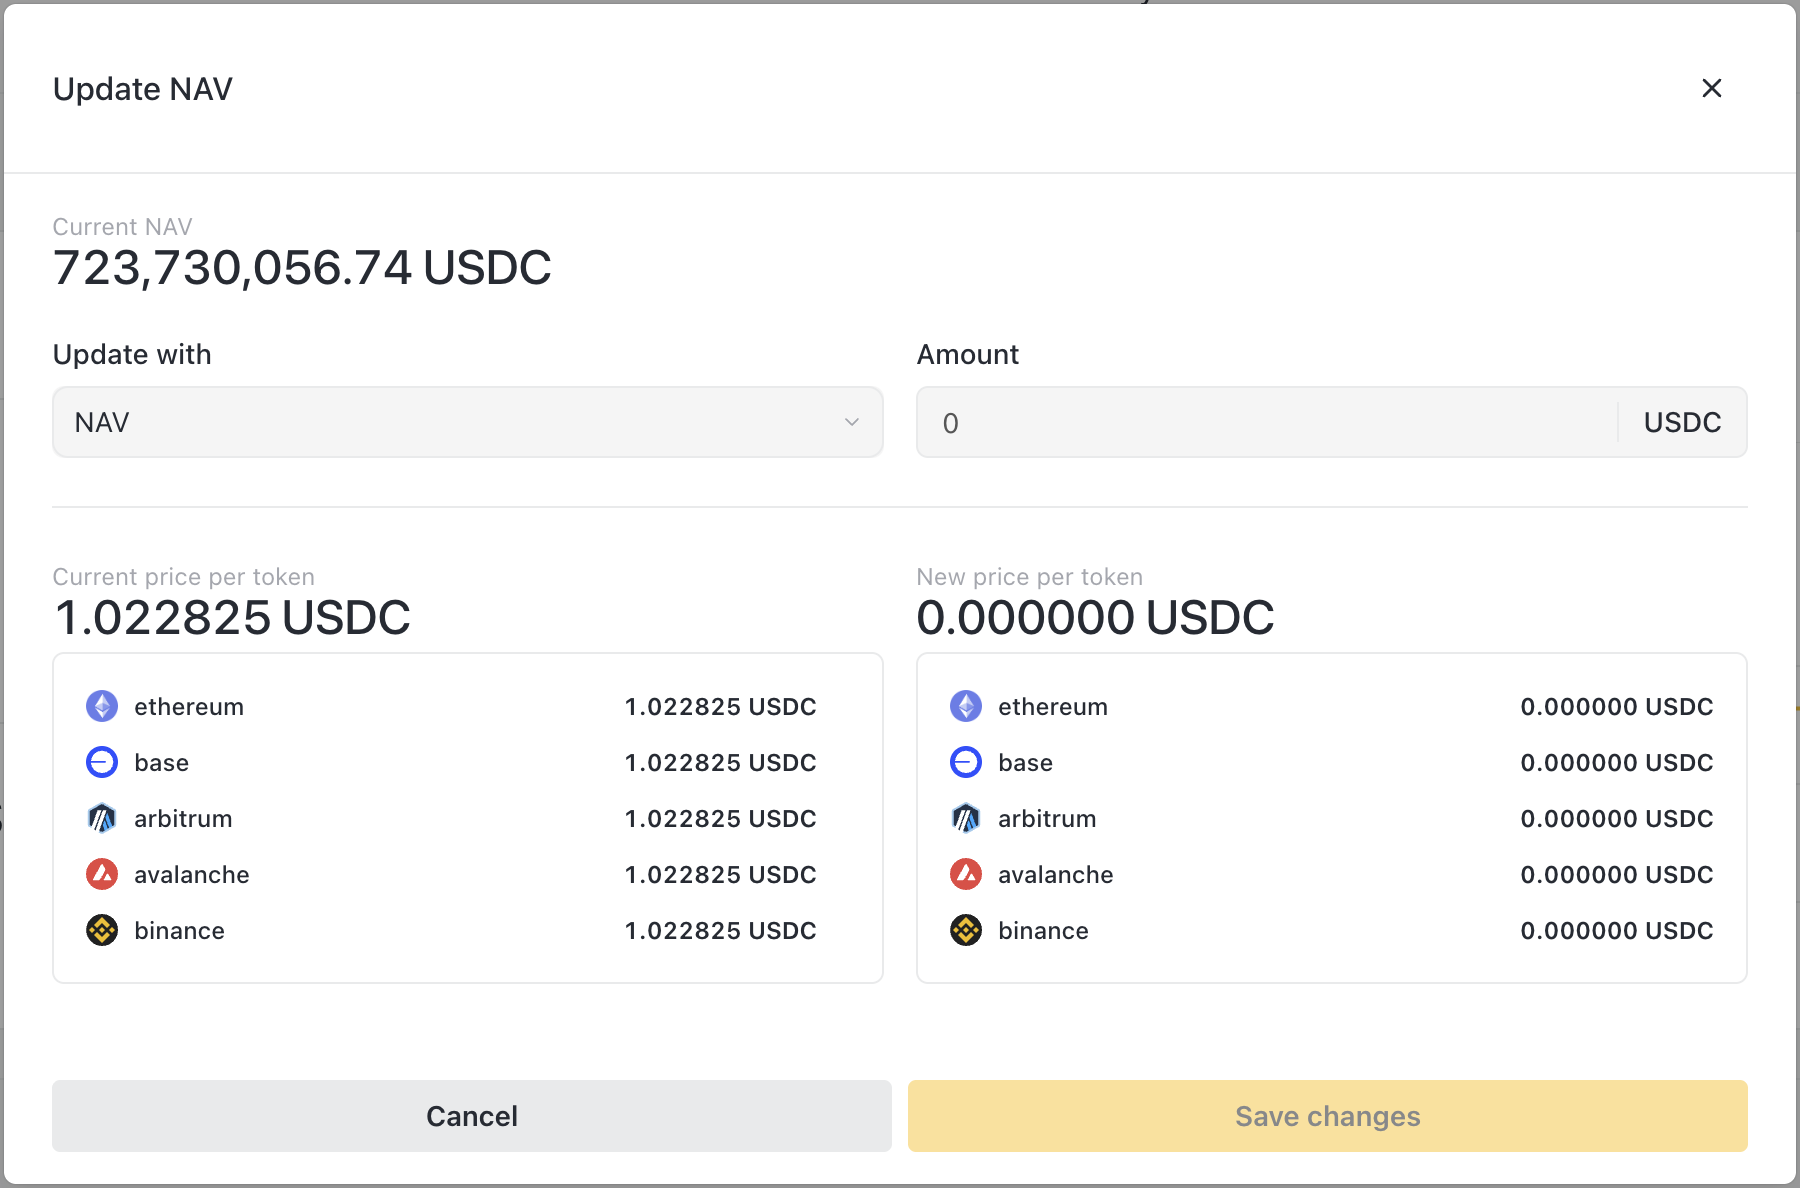Click the Current NAV value 723,730,056.74 USDC
1800x1188 pixels.
pos(302,268)
